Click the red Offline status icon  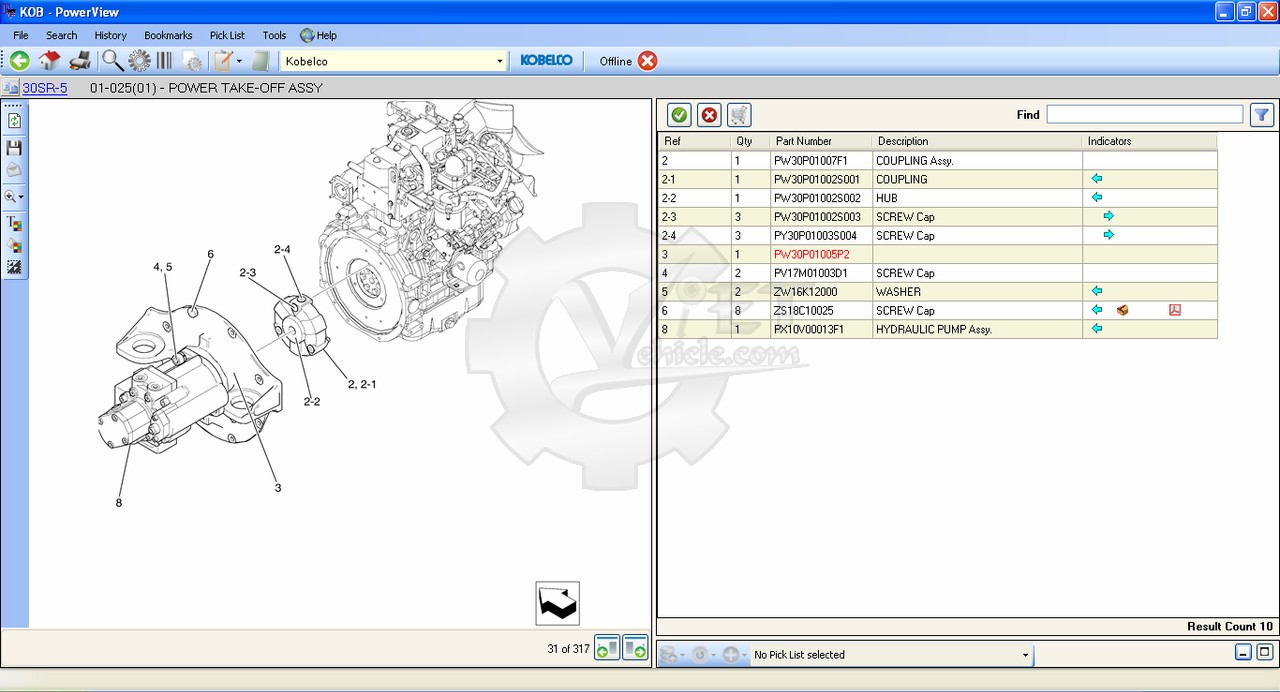point(648,61)
